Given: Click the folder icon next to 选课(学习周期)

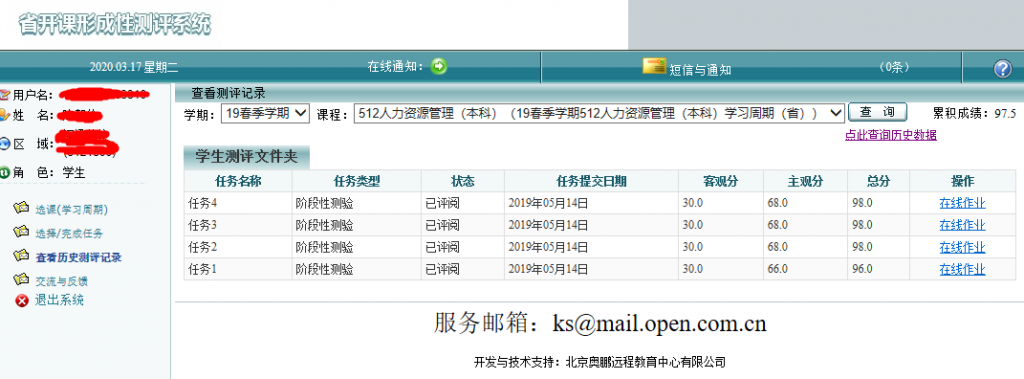Looking at the screenshot, I should pos(22,208).
